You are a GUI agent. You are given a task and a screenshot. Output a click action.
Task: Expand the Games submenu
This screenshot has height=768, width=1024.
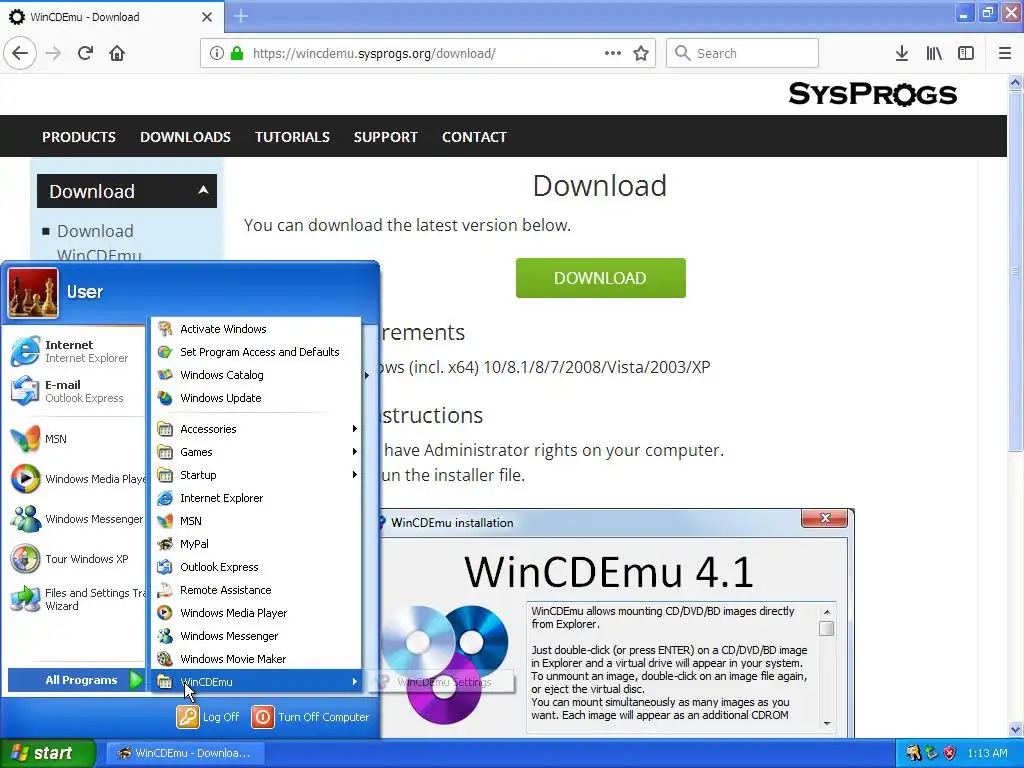255,452
